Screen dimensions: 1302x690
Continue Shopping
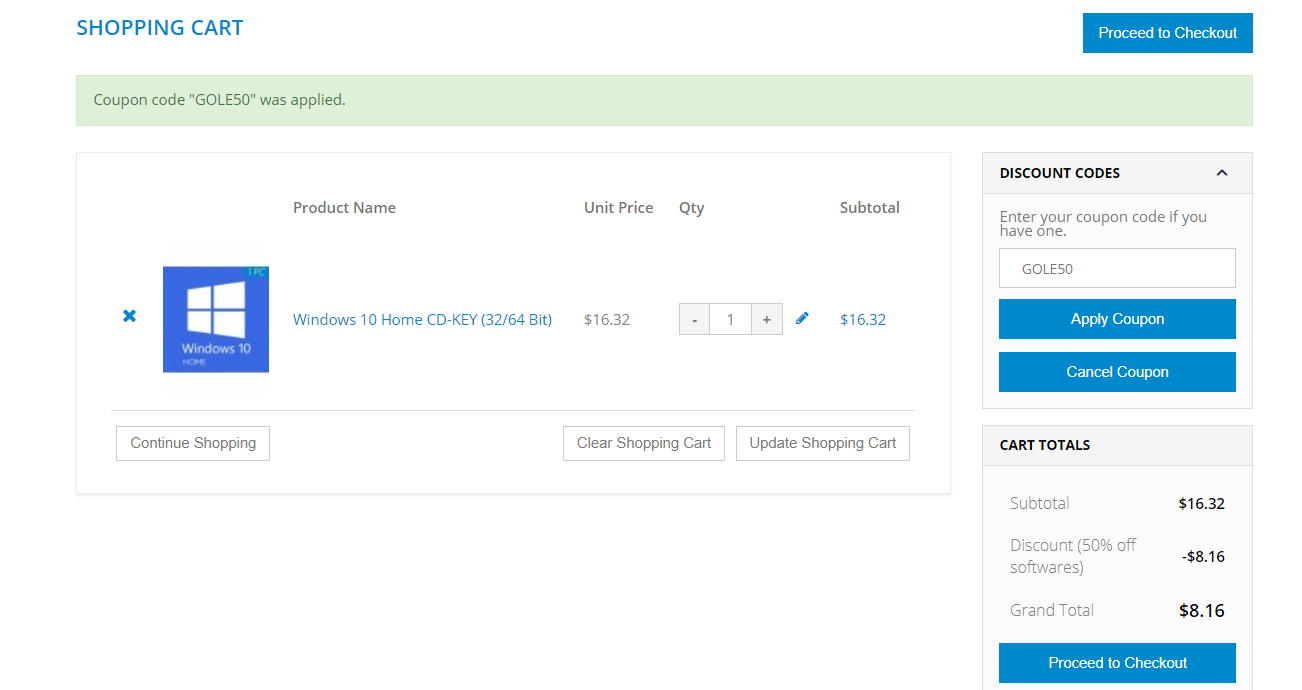[193, 443]
